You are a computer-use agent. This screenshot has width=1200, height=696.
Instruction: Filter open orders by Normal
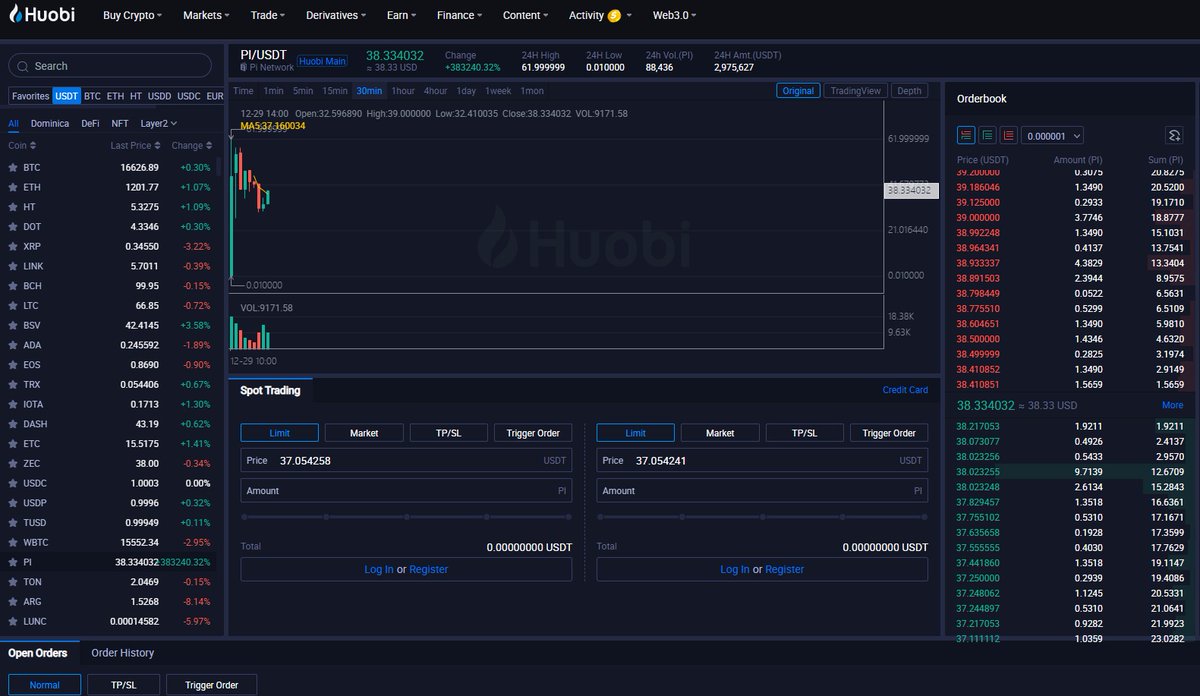(44, 685)
